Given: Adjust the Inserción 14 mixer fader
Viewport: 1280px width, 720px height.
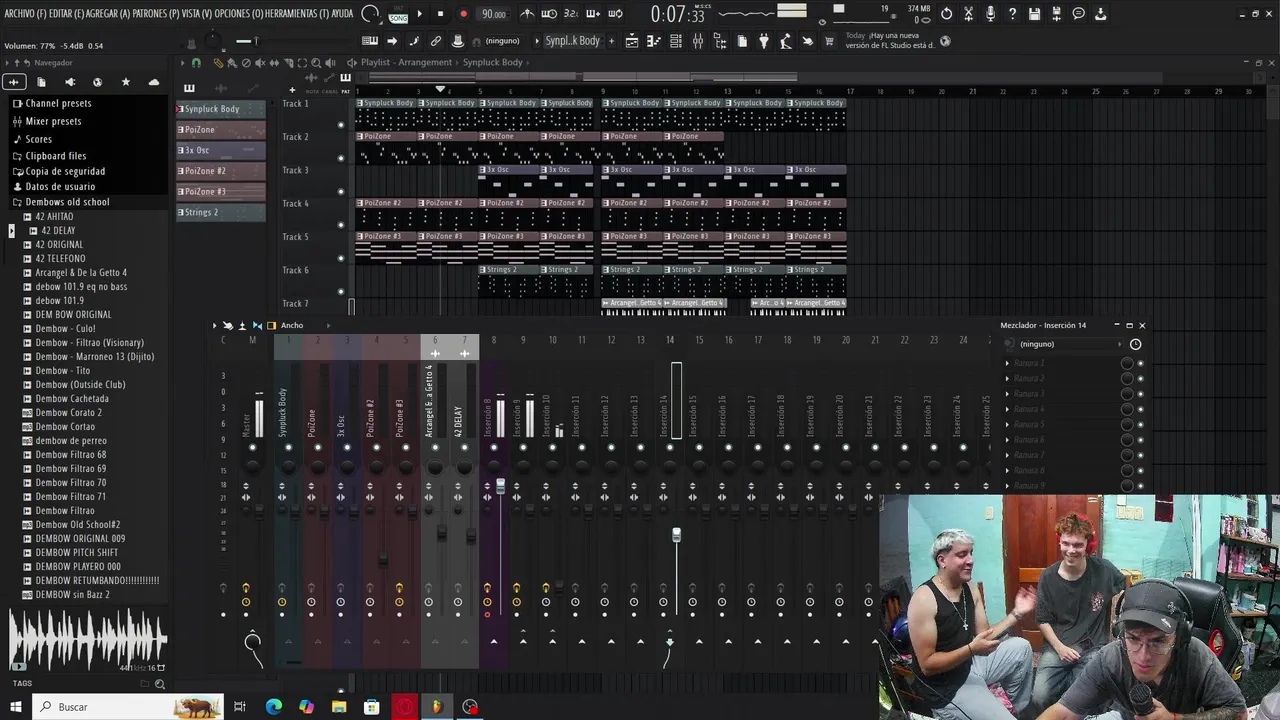Looking at the screenshot, I should (676, 536).
